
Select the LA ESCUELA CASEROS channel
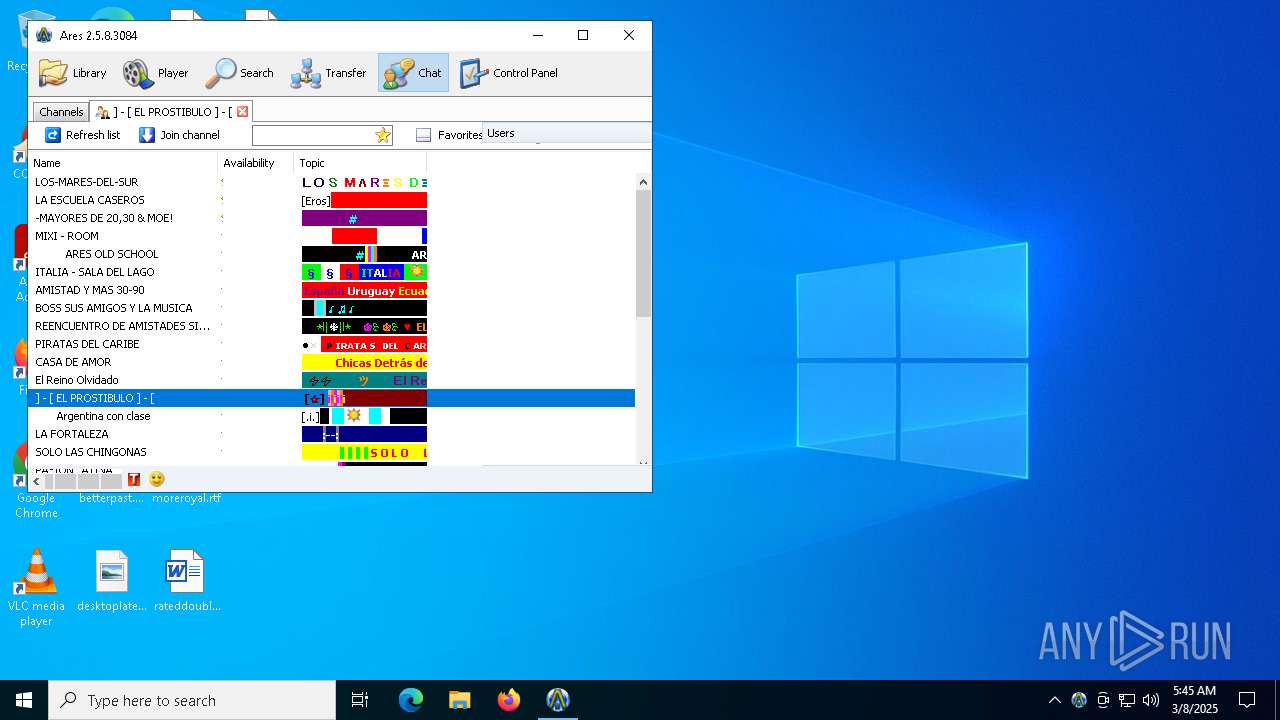pos(332,200)
